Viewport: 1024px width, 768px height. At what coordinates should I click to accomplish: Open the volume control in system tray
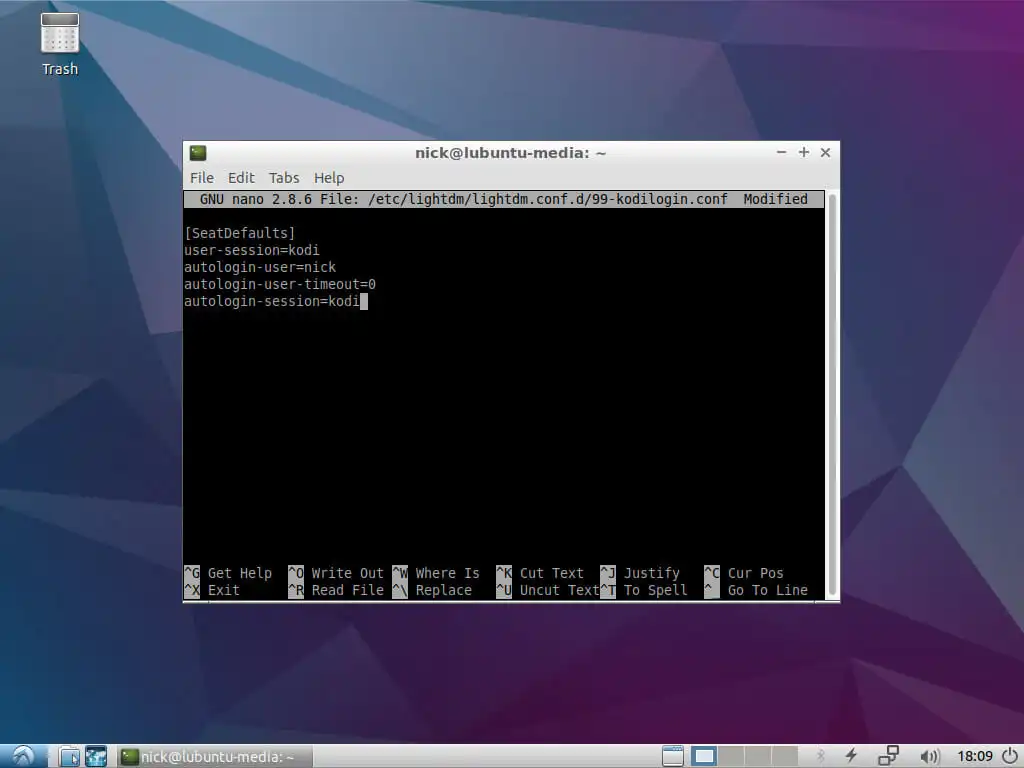[929, 756]
